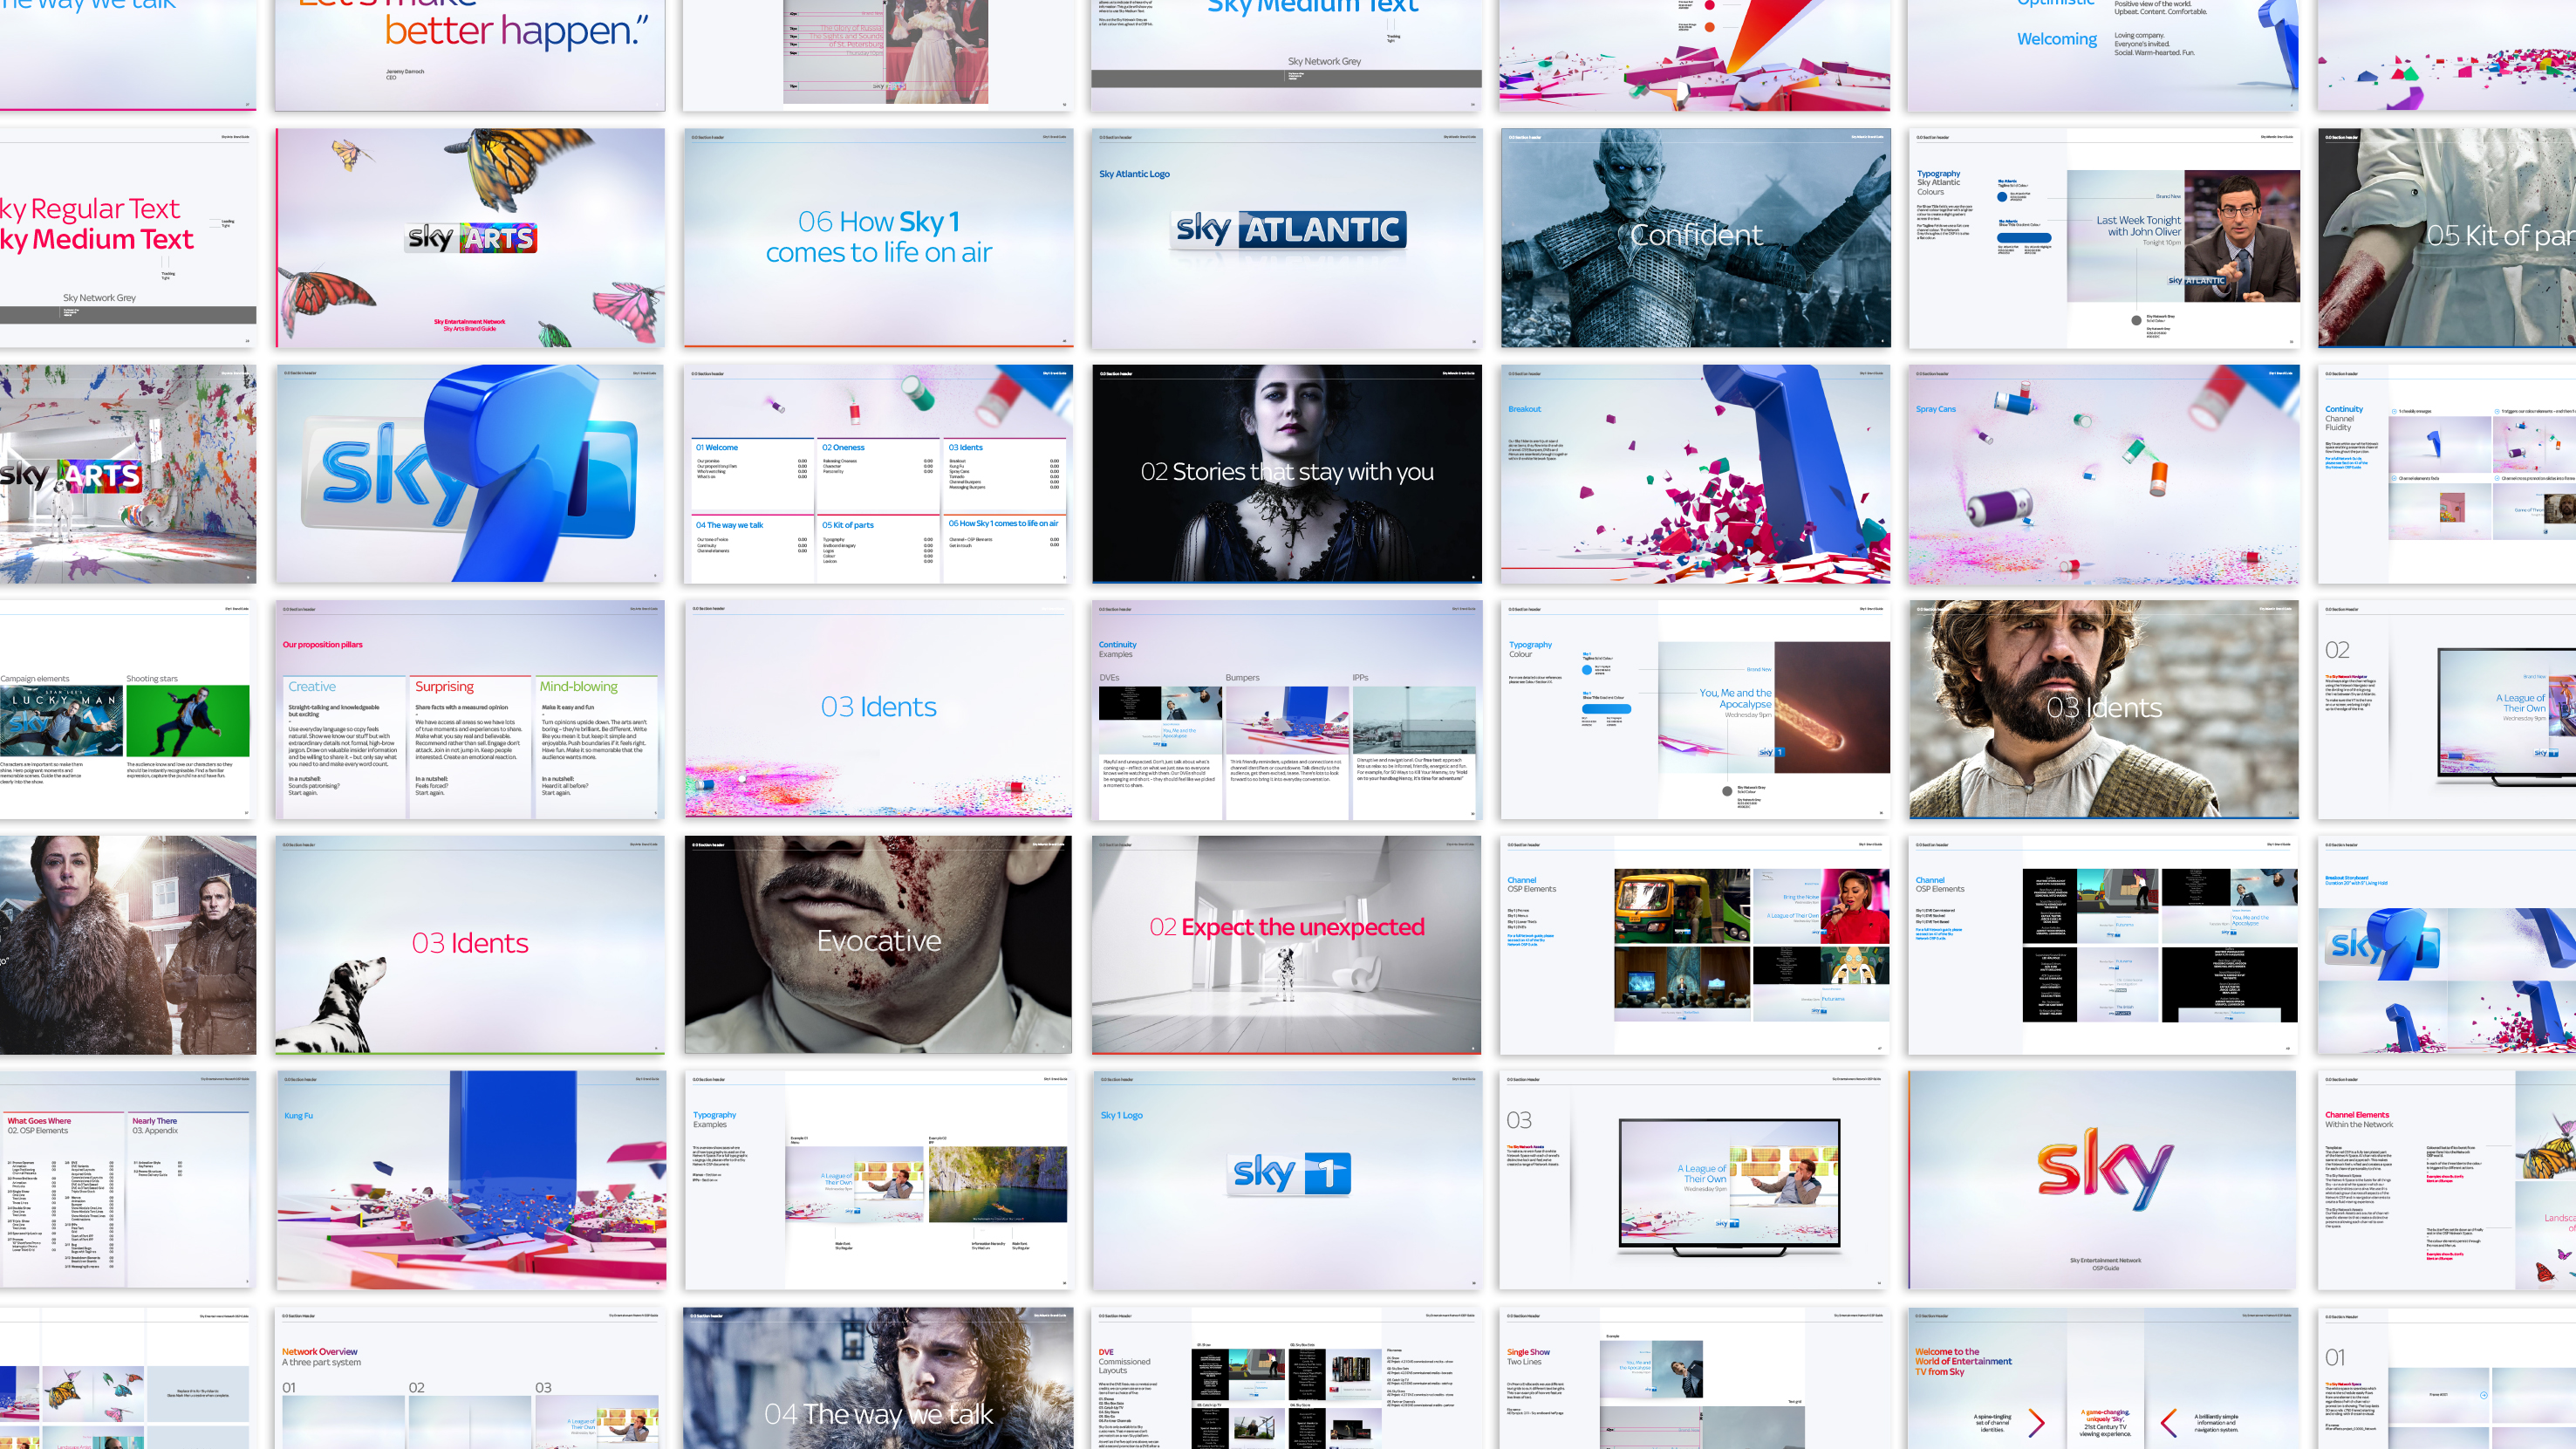Click the Sky Atlantic logo graphic
Image resolution: width=2576 pixels, height=1449 pixels.
coord(1290,230)
